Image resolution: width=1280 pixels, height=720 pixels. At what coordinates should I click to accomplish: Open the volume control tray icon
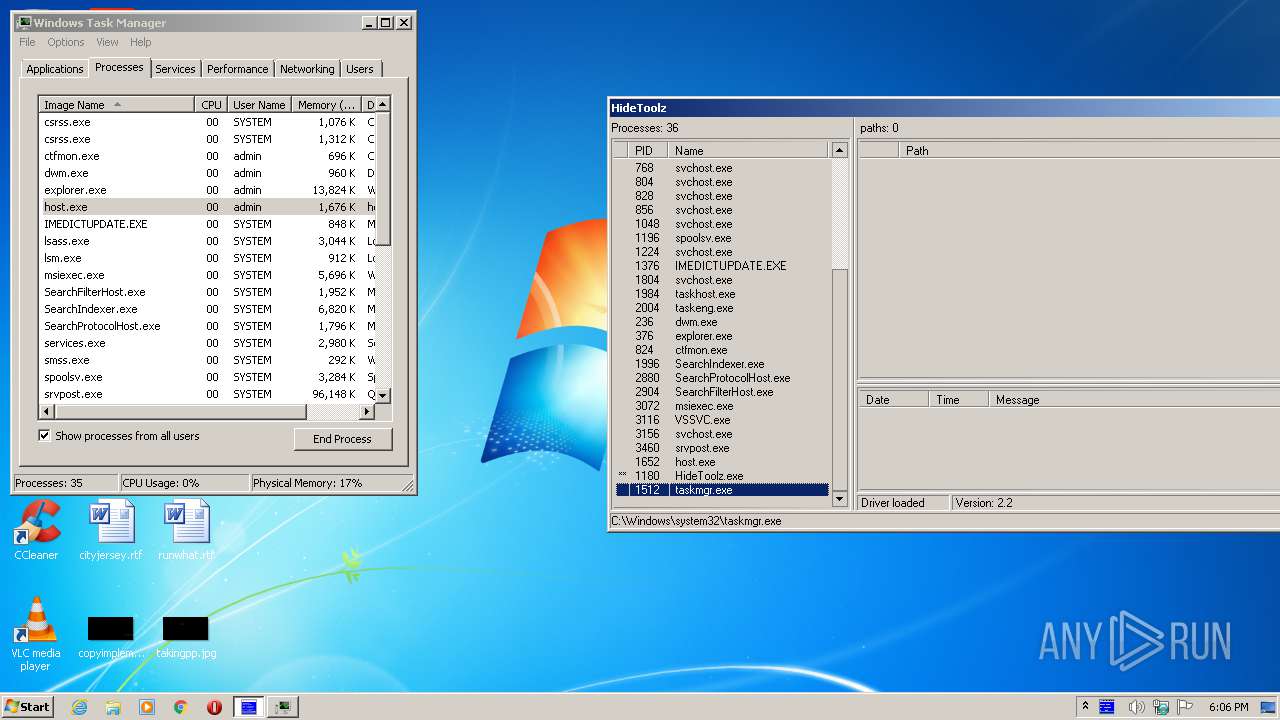coord(1136,707)
